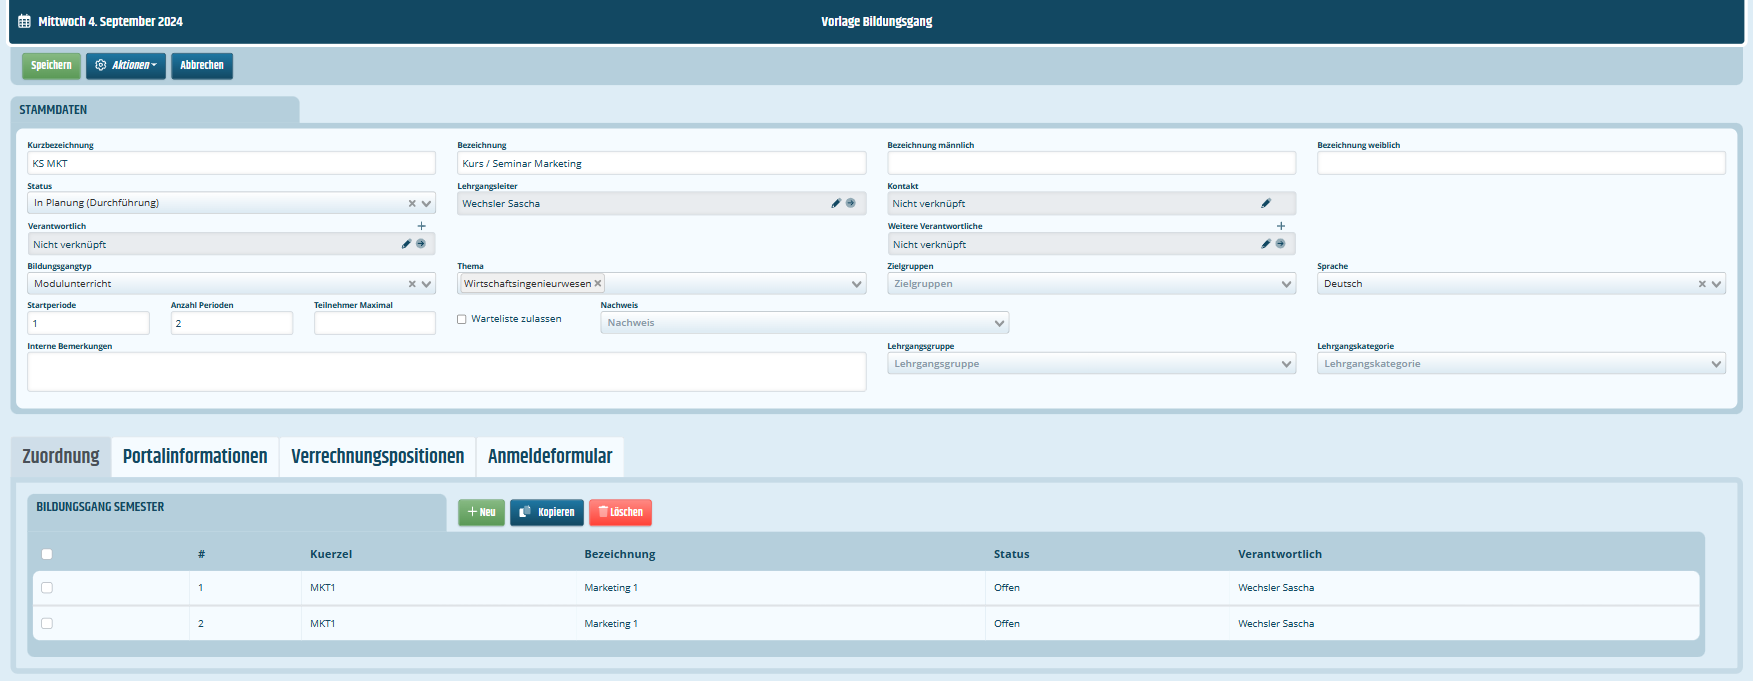
Task: Click MKT1 cell in row 1
Action: click(x=323, y=588)
